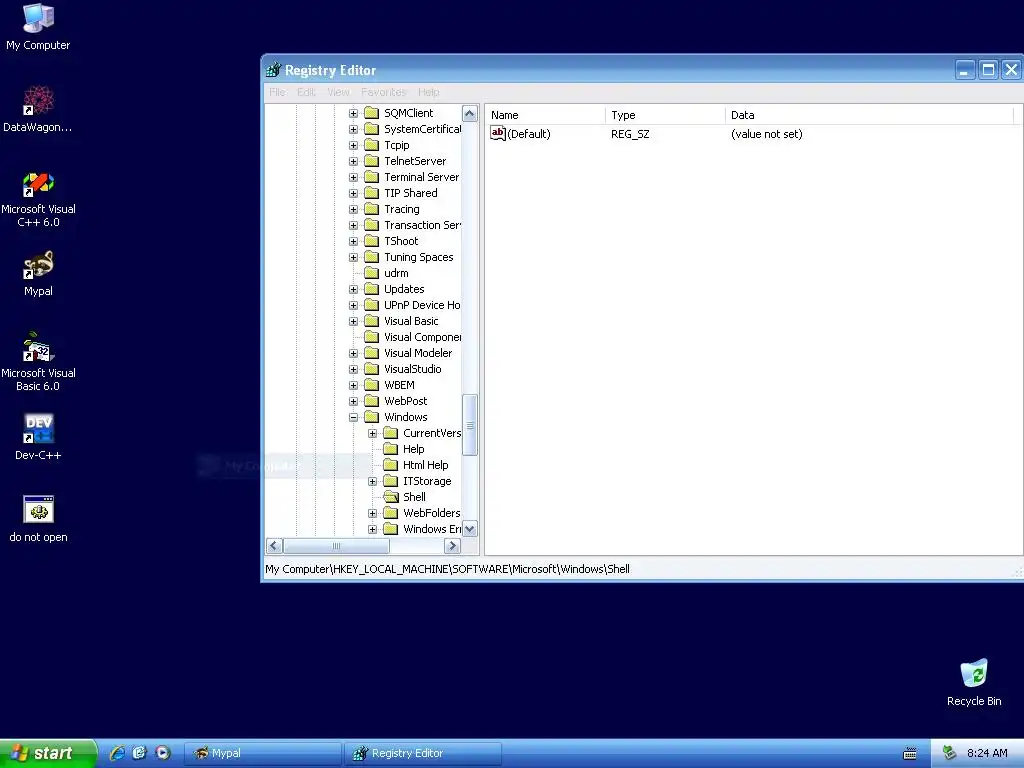The image size is (1024, 768).
Task: Click the system tray network icon
Action: click(x=949, y=753)
